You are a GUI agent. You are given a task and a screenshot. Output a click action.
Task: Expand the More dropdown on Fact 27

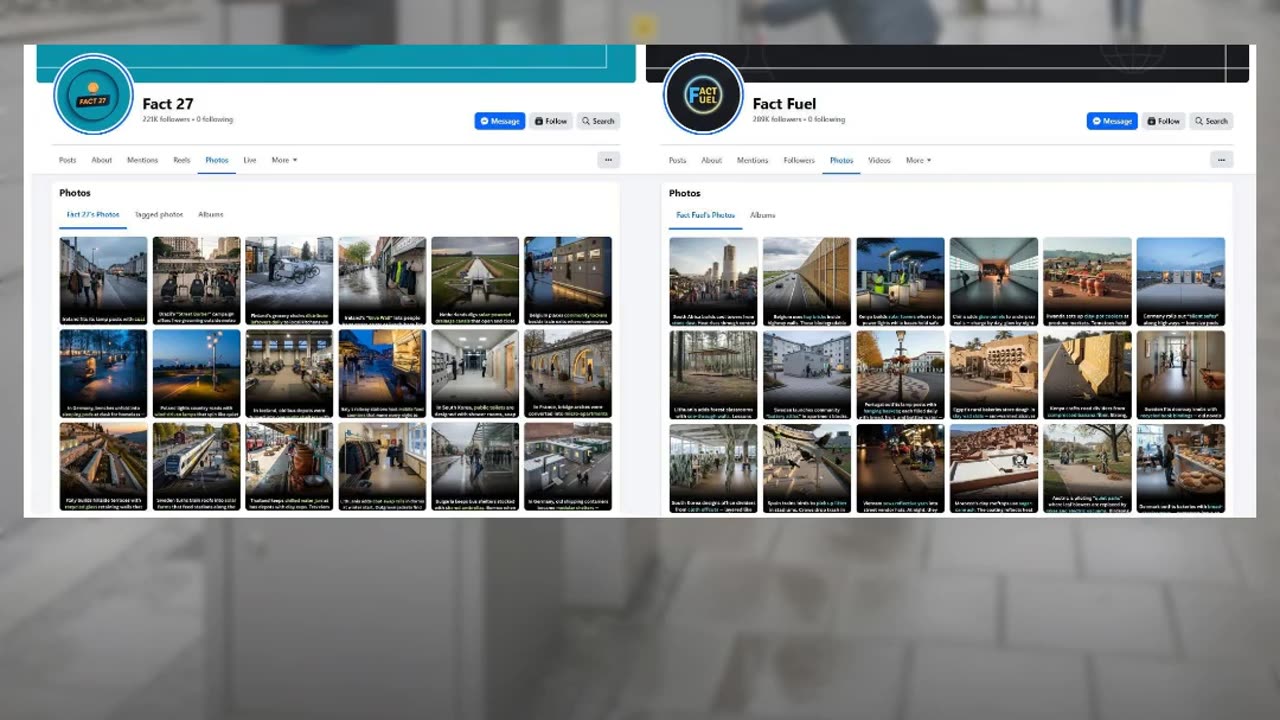[284, 160]
